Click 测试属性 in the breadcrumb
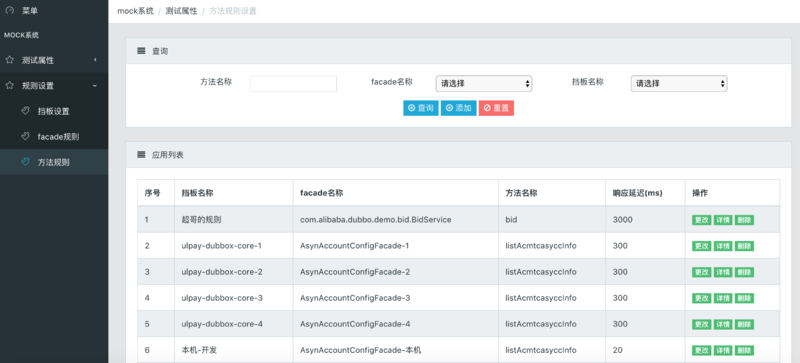 point(181,11)
